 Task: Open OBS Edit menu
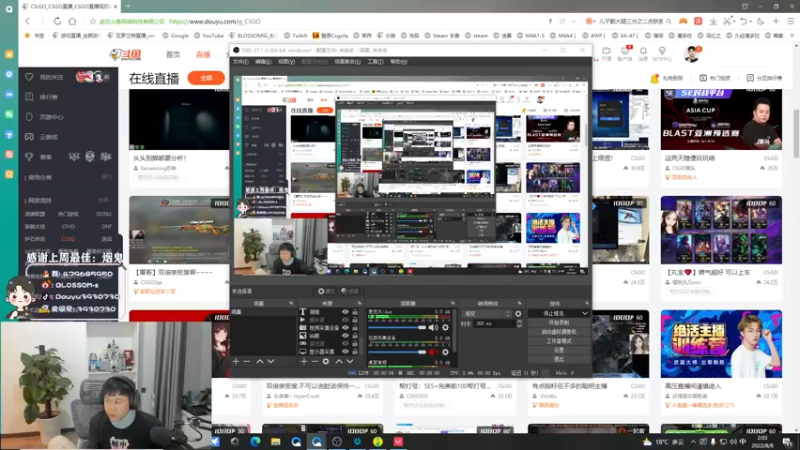[263, 62]
